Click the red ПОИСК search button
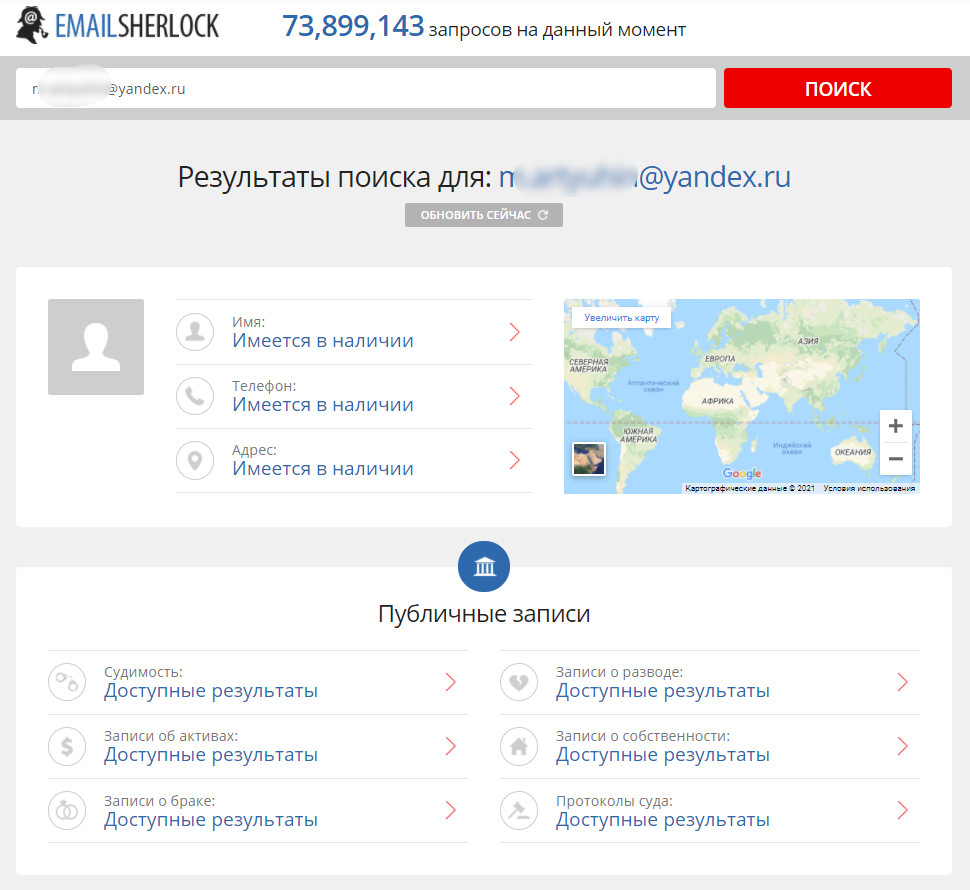This screenshot has width=970, height=890. coord(838,88)
